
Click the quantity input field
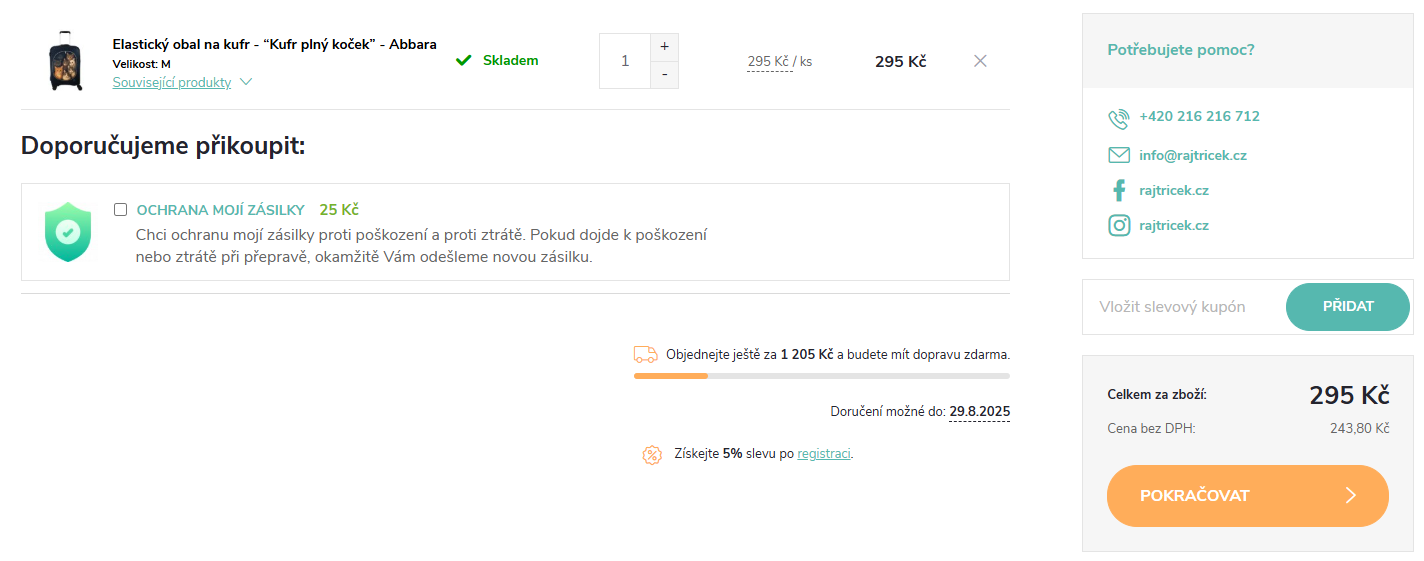[625, 61]
